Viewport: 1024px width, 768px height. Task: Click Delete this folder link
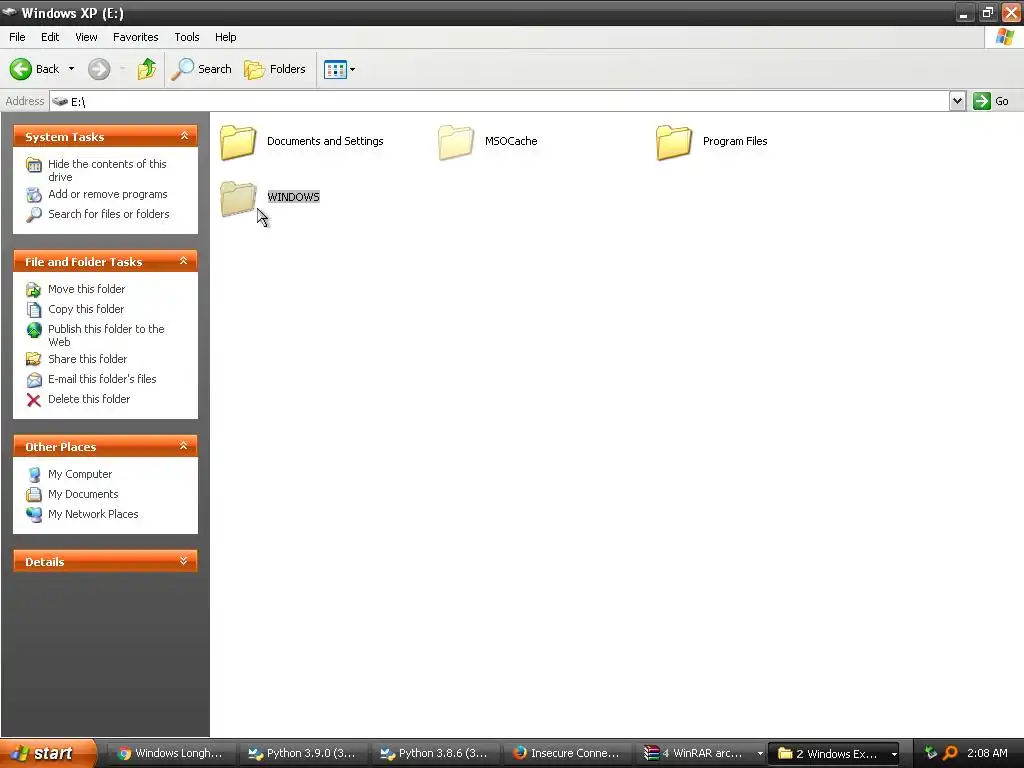[89, 399]
